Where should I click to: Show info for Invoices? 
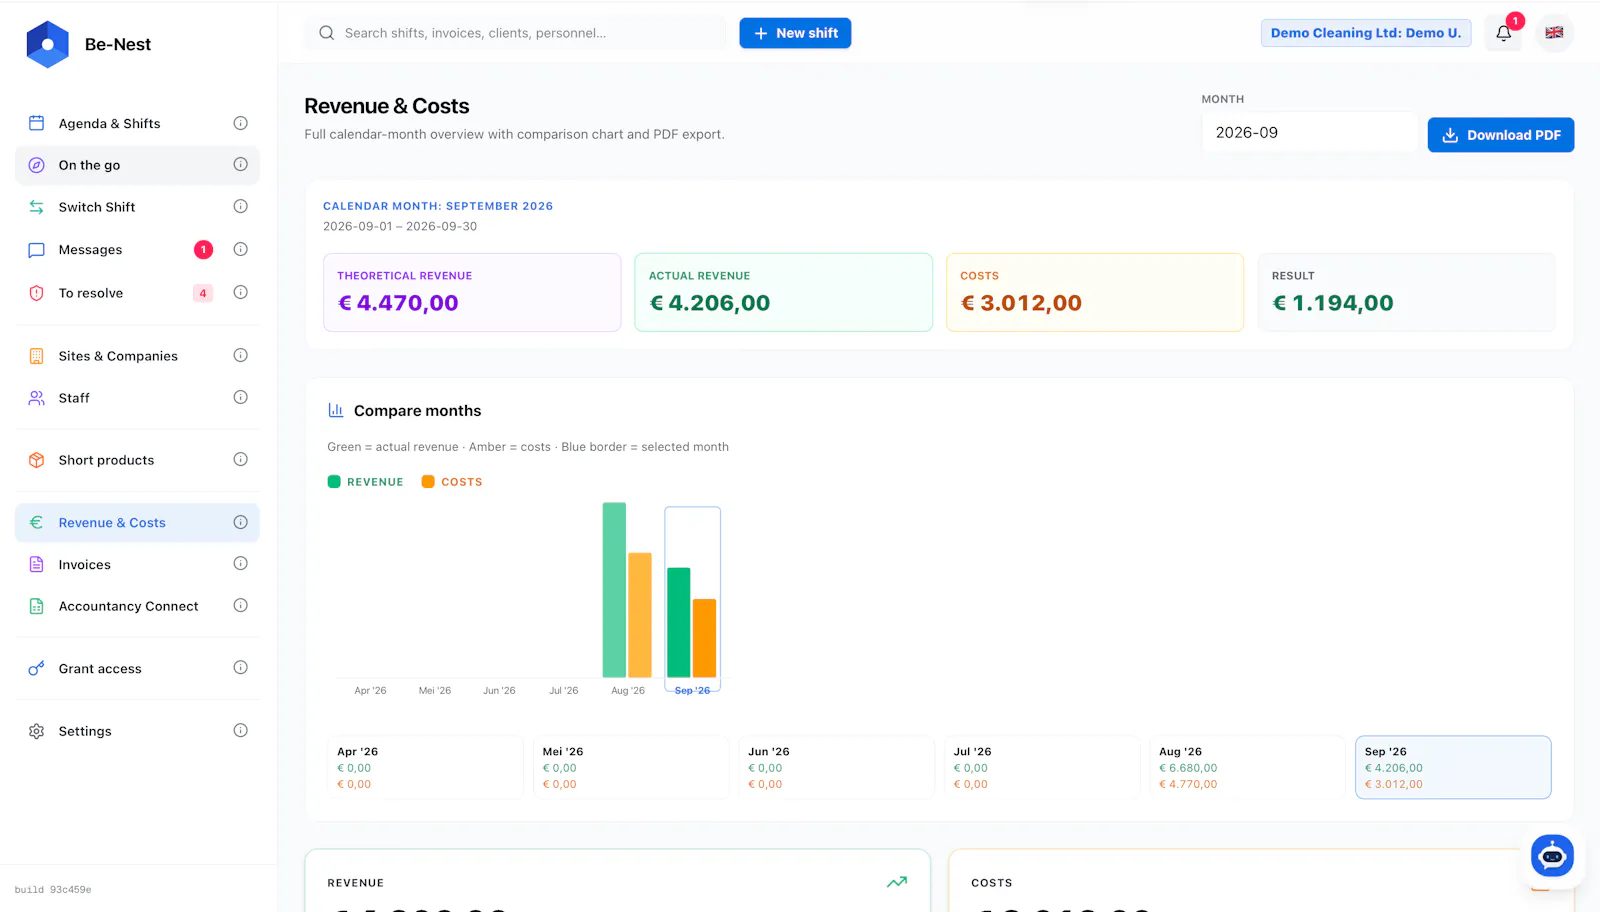pyautogui.click(x=241, y=563)
